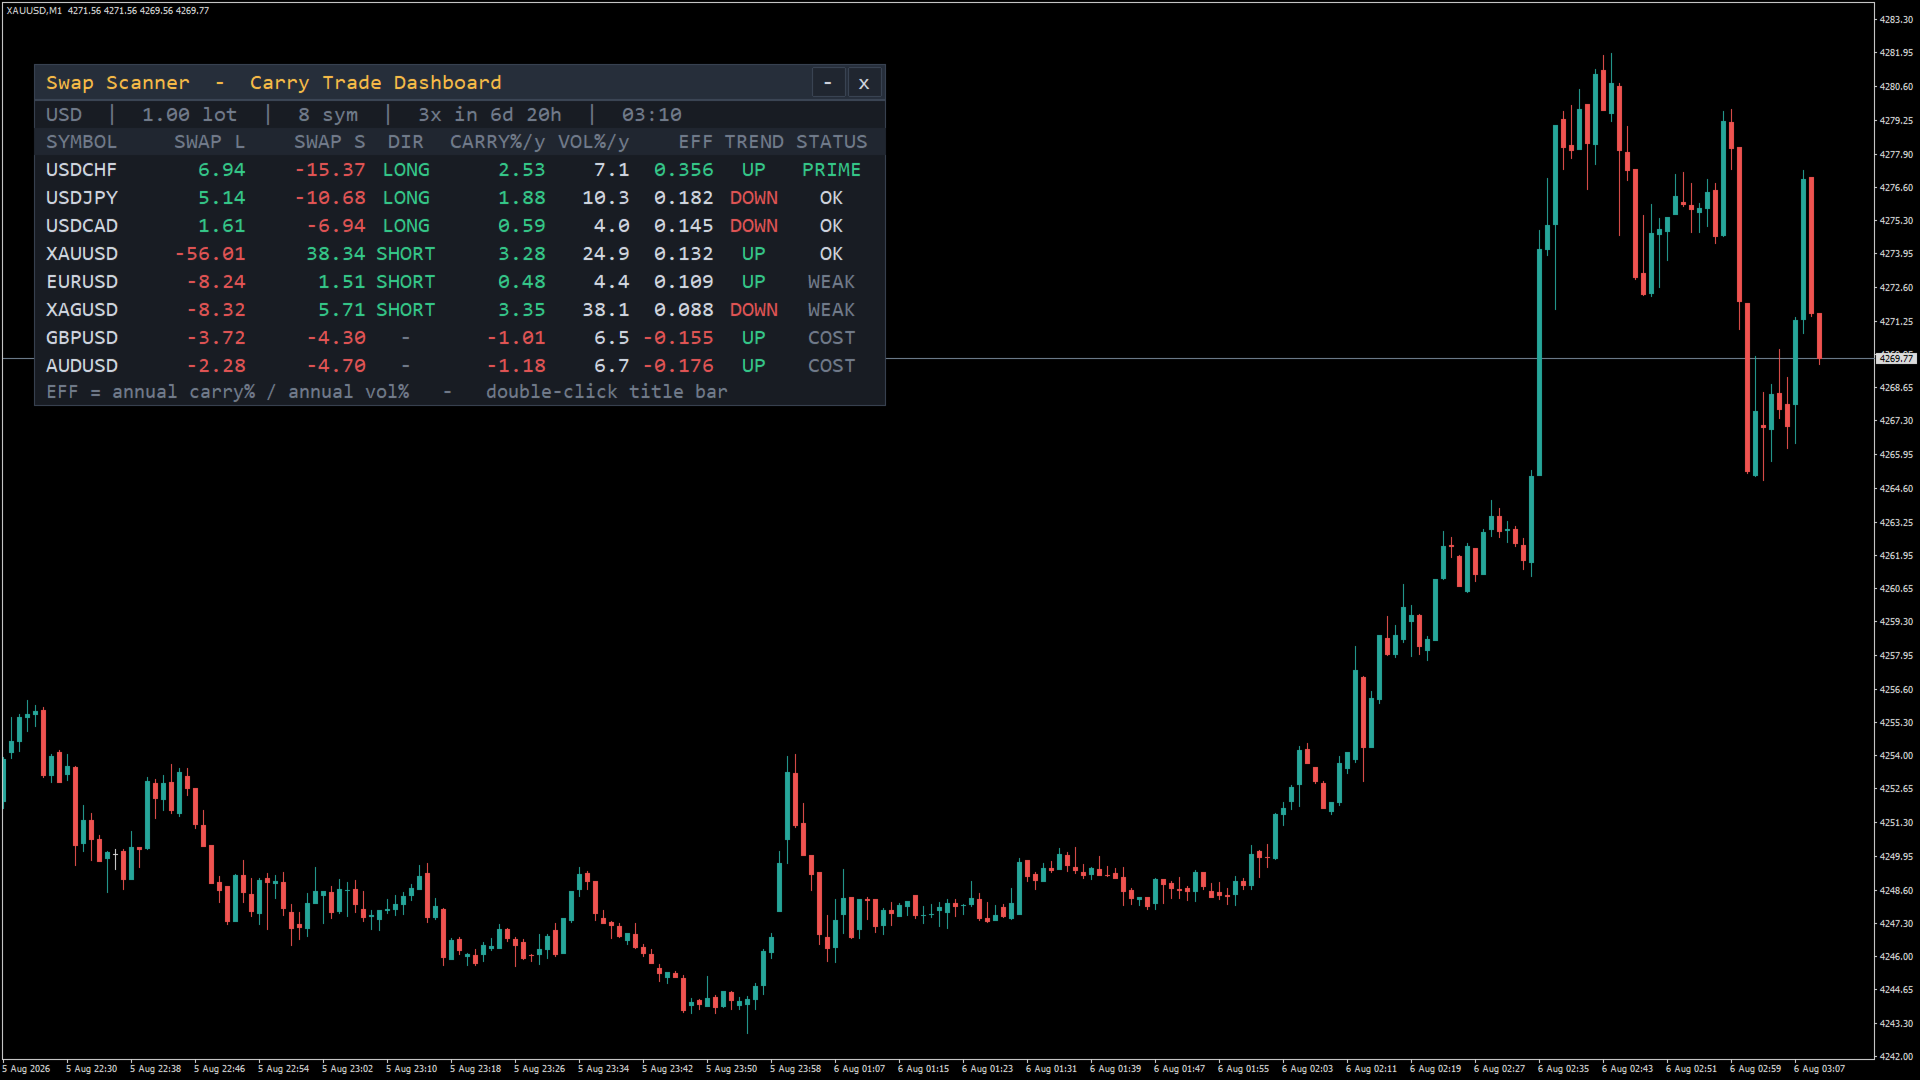
Task: Click the XAUUSD,M1 chart title label
Action: 34,11
